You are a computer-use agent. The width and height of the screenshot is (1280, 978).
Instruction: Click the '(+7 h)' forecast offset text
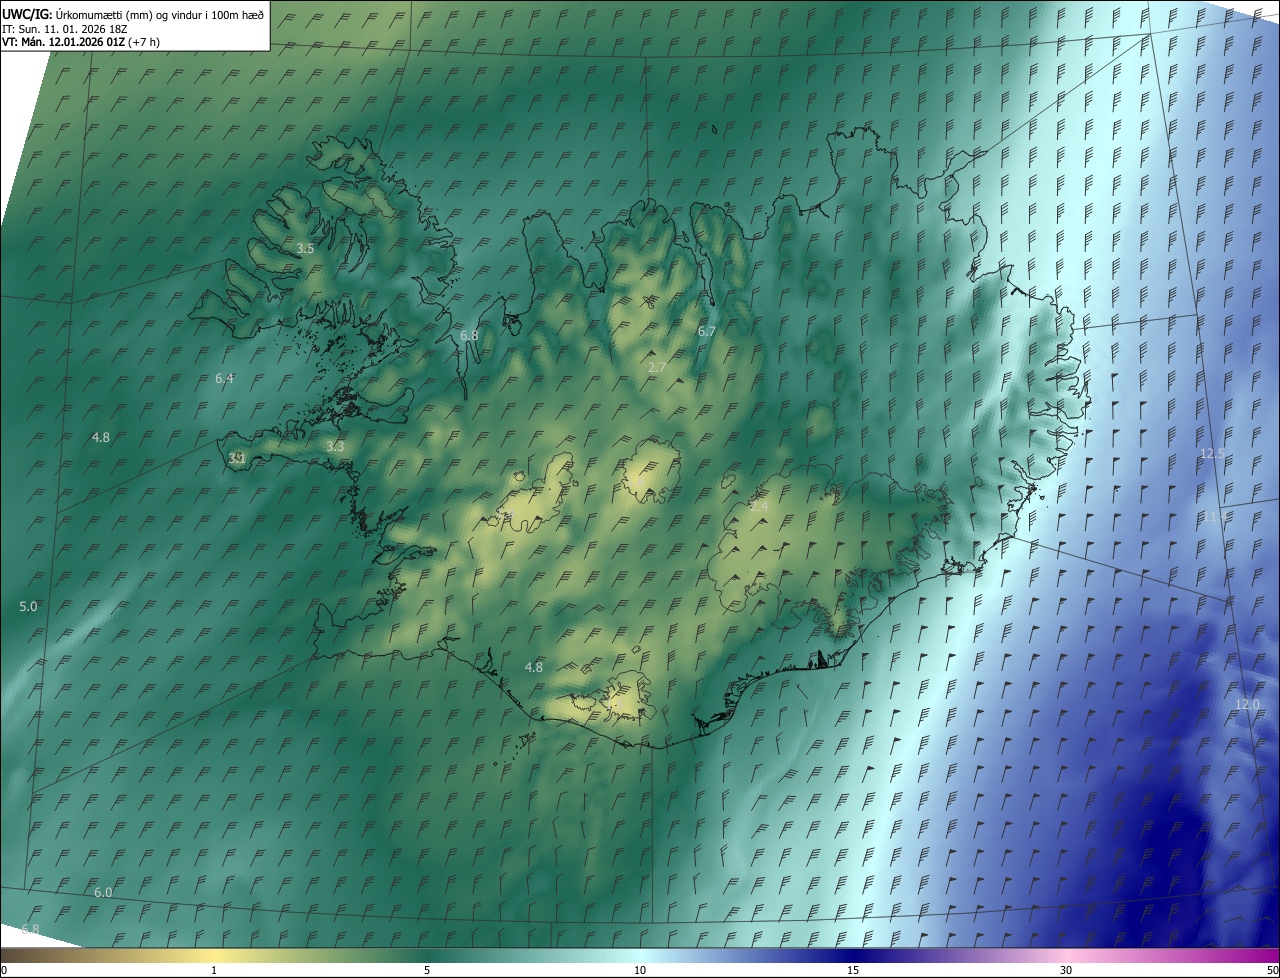pyautogui.click(x=144, y=42)
